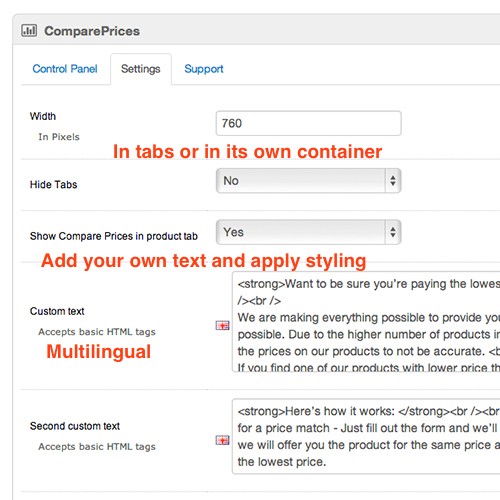The image size is (500, 500).
Task: Click the Width label
Action: pos(43,116)
